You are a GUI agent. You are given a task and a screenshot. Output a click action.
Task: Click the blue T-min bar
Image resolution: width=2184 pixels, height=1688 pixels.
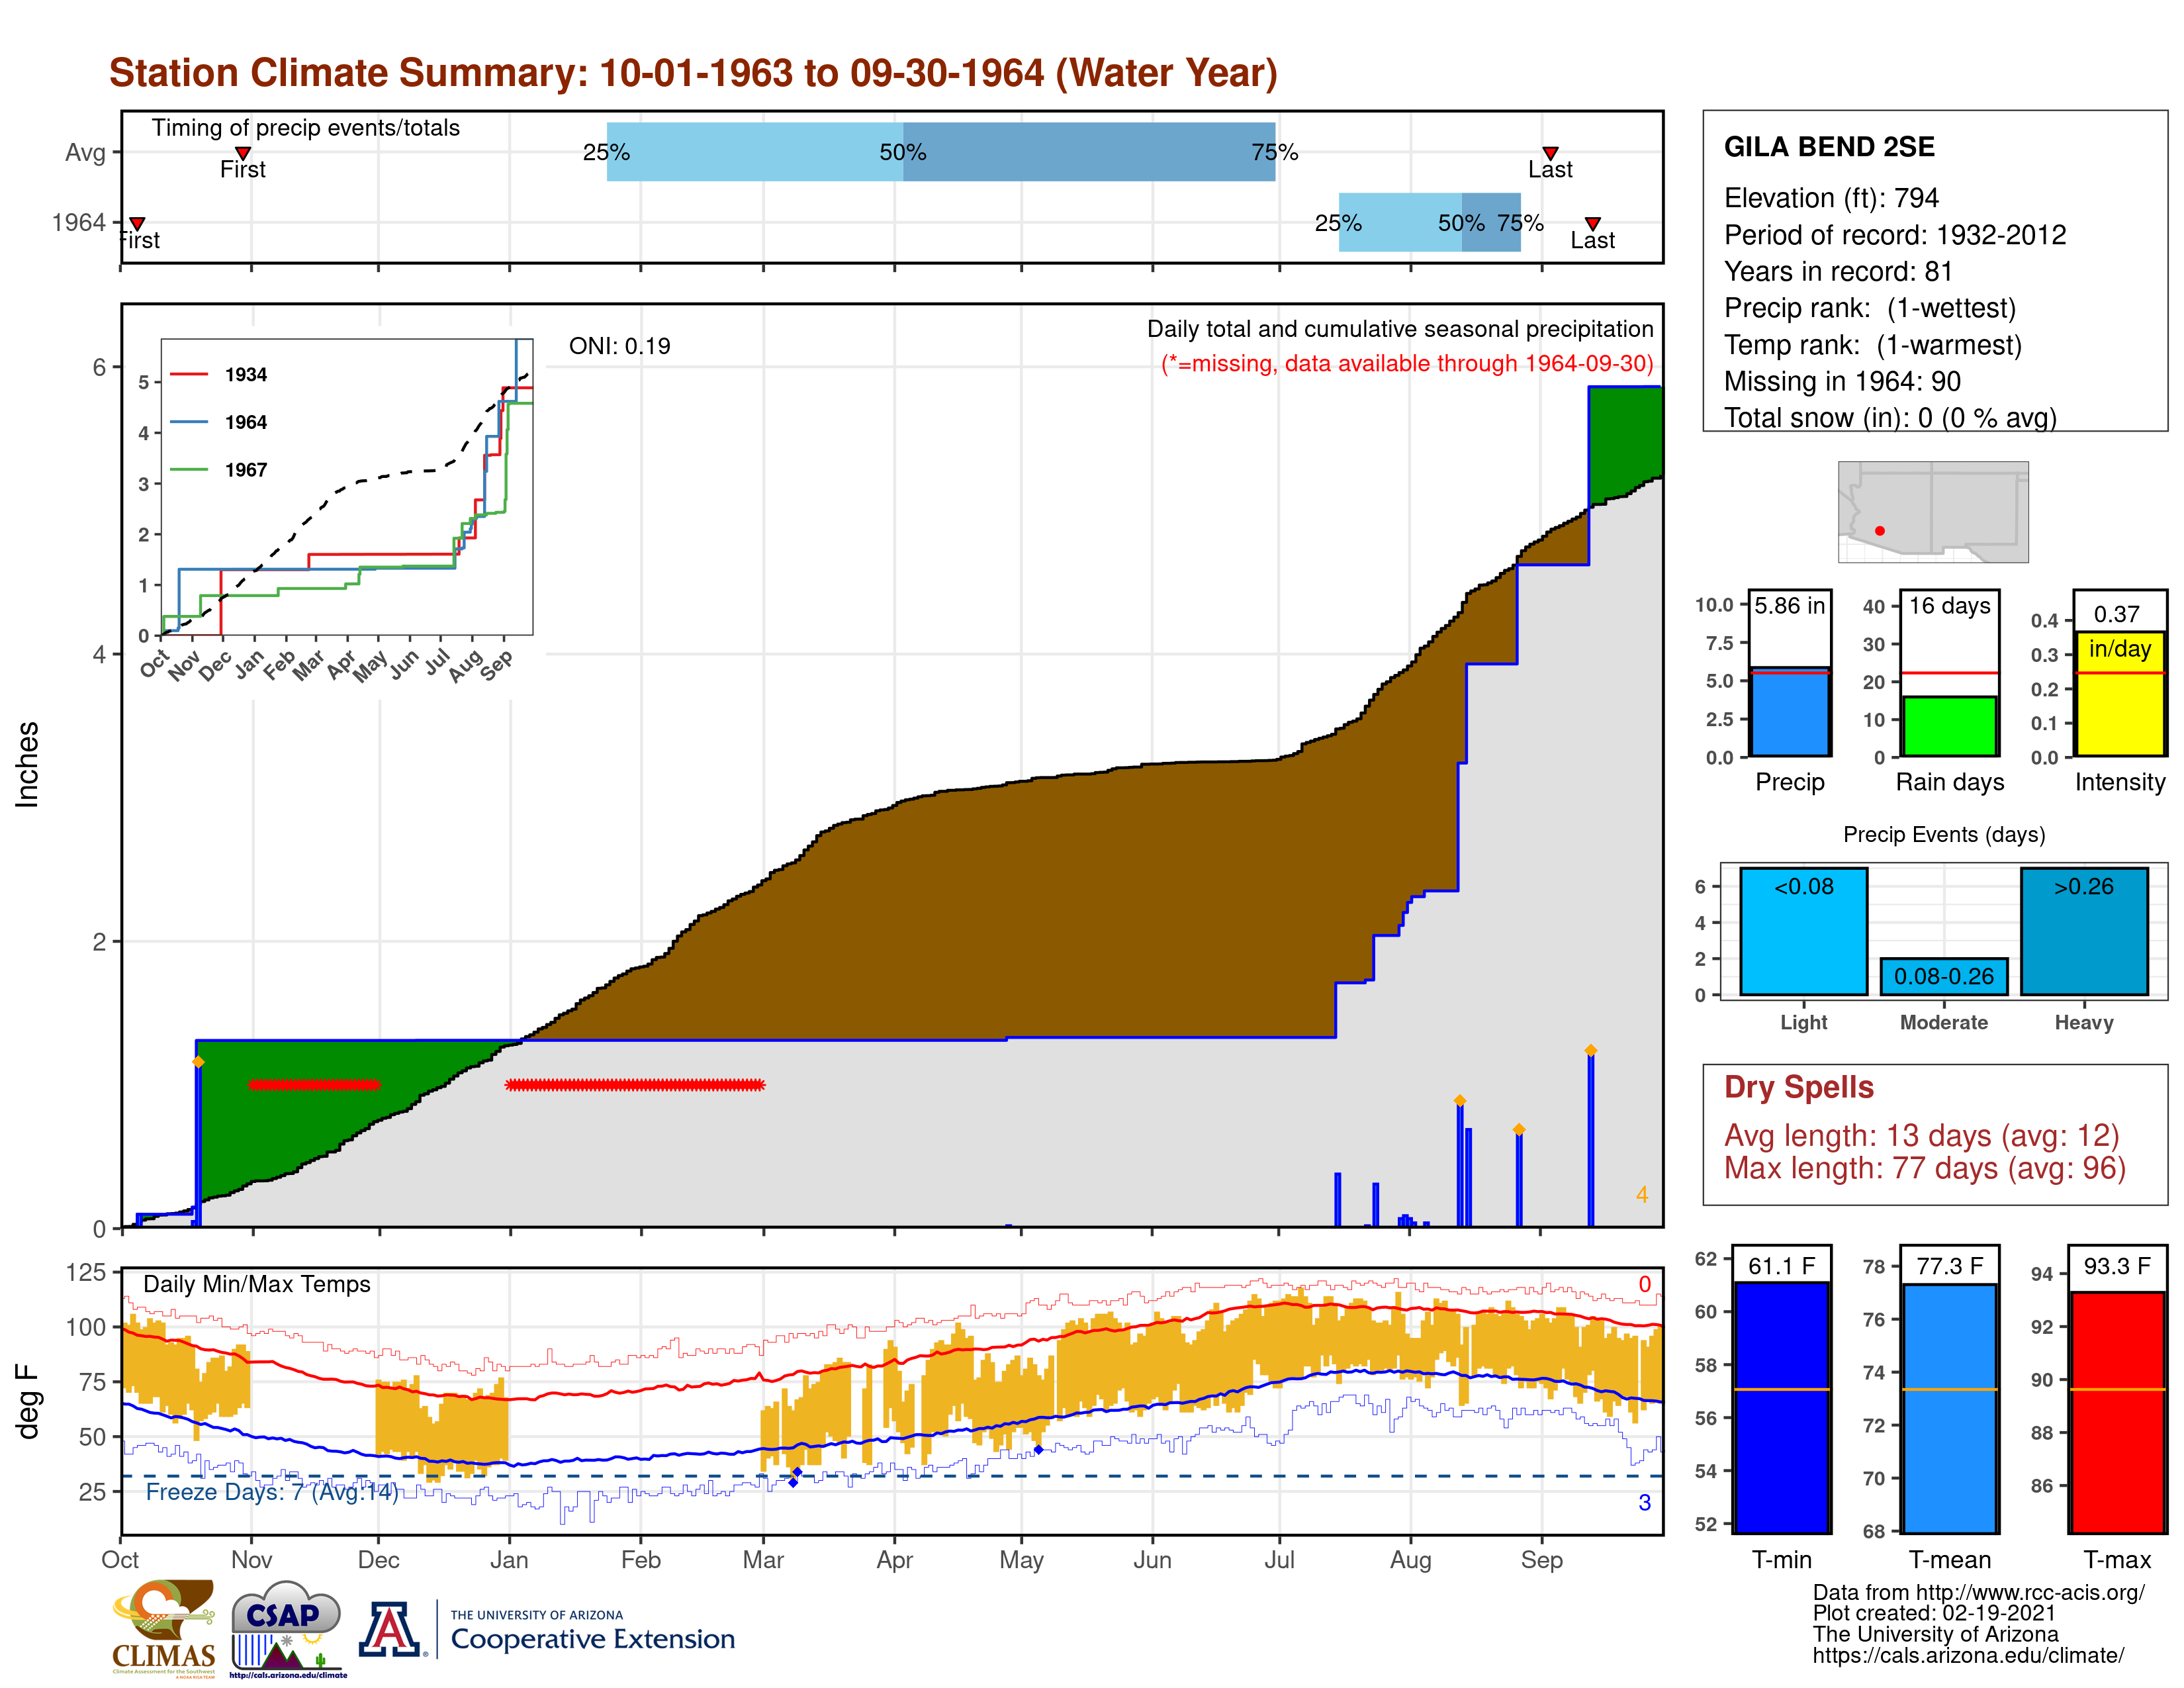pyautogui.click(x=1782, y=1407)
